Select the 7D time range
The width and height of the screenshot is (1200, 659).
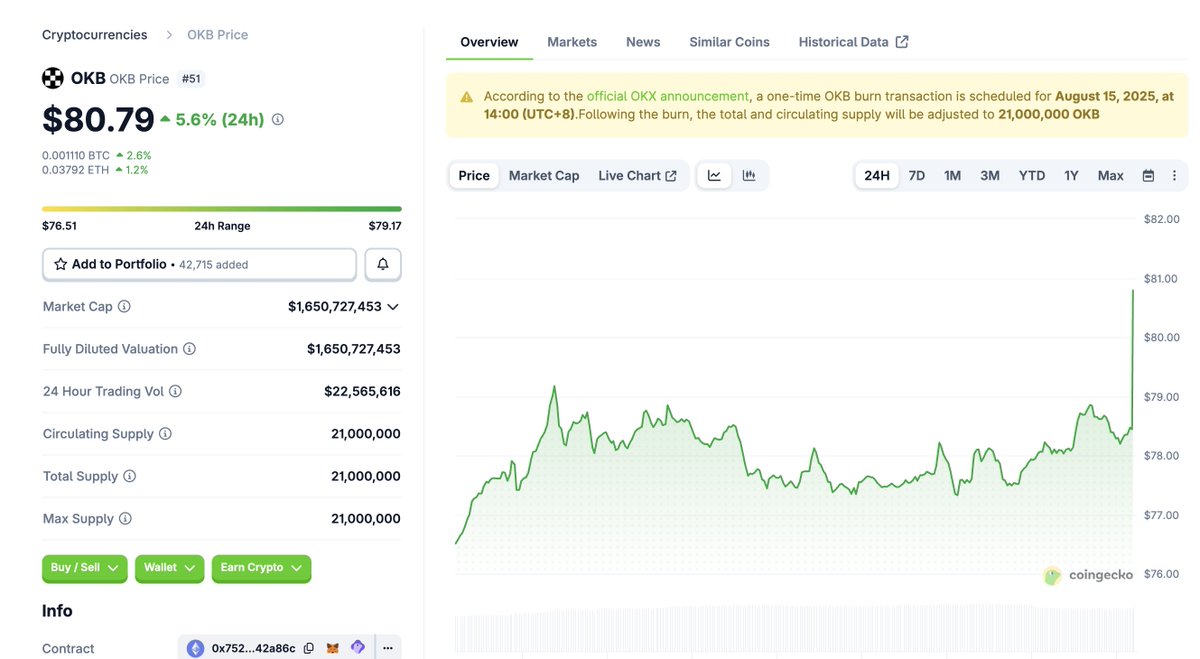pos(916,175)
